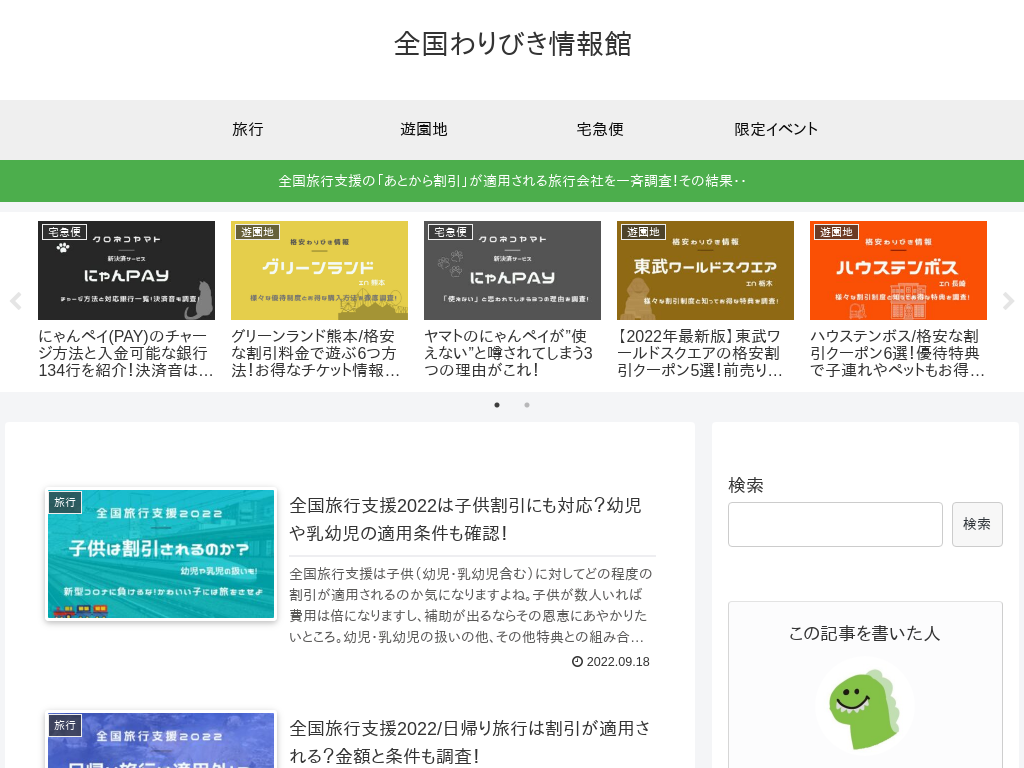
Task: Click the 遊園地 tag on ハウステンボス card
Action: pyautogui.click(x=836, y=232)
